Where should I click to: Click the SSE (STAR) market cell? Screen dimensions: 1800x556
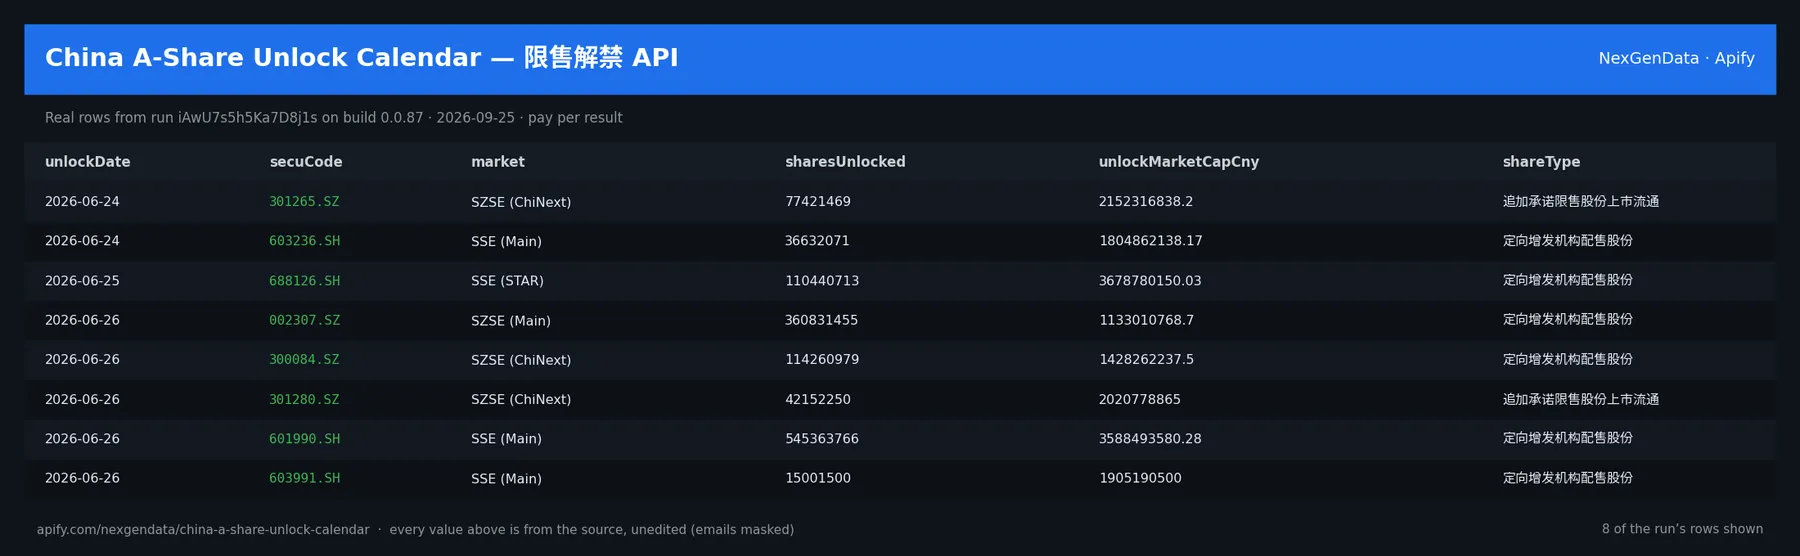(507, 281)
